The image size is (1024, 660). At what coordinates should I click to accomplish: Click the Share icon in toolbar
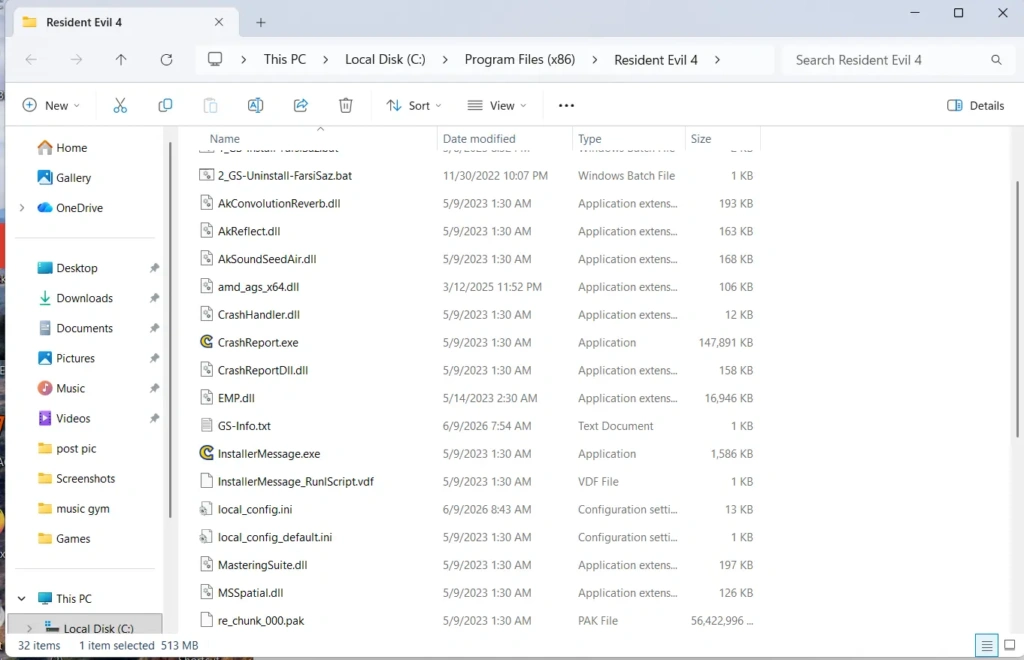coord(300,105)
